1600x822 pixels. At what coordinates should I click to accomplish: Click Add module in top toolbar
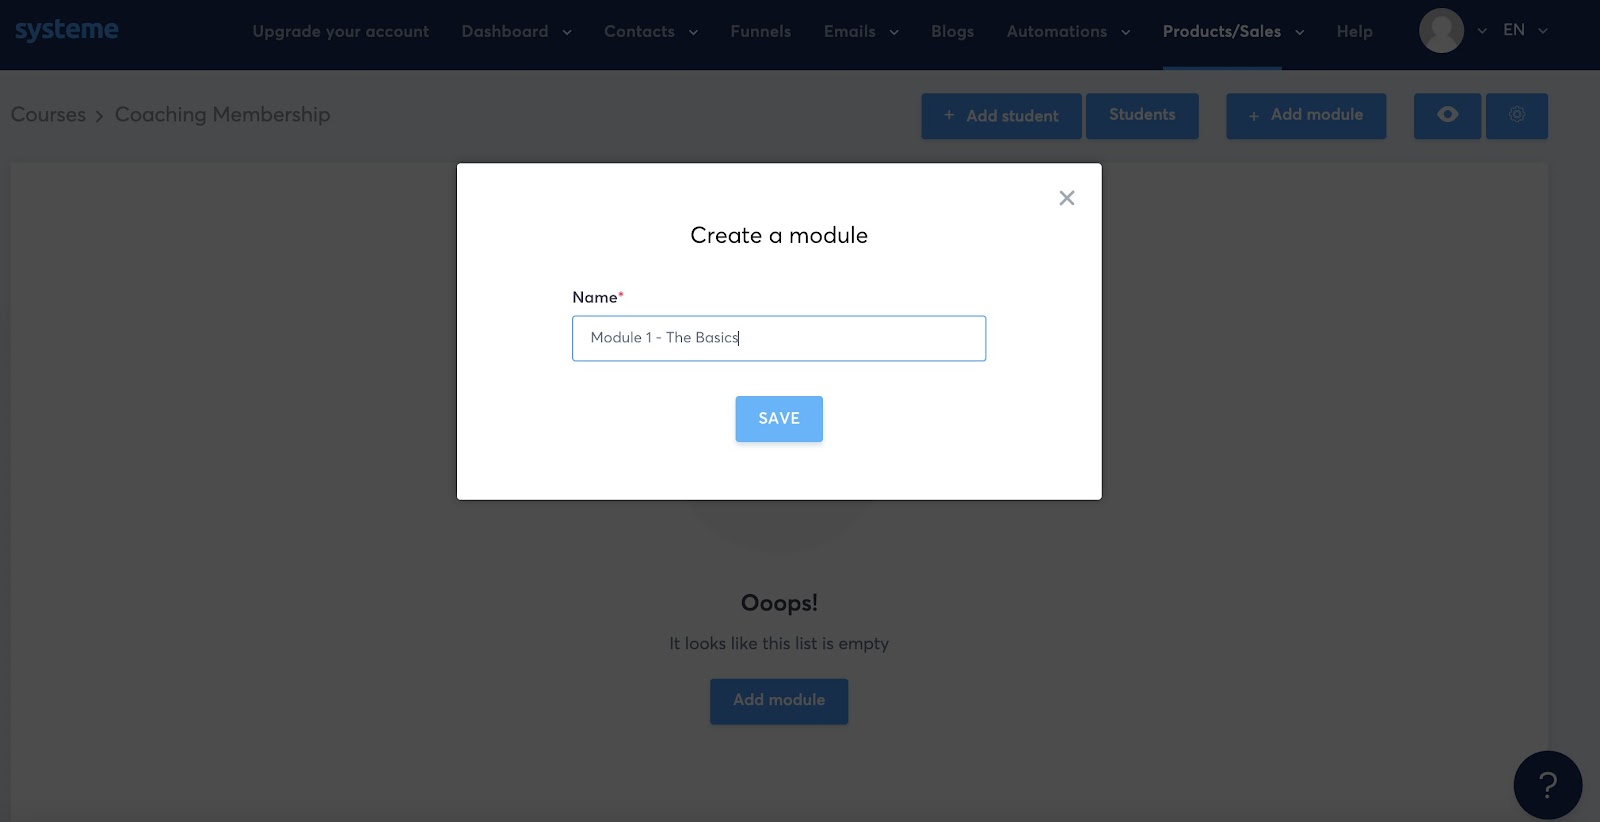pos(1306,116)
